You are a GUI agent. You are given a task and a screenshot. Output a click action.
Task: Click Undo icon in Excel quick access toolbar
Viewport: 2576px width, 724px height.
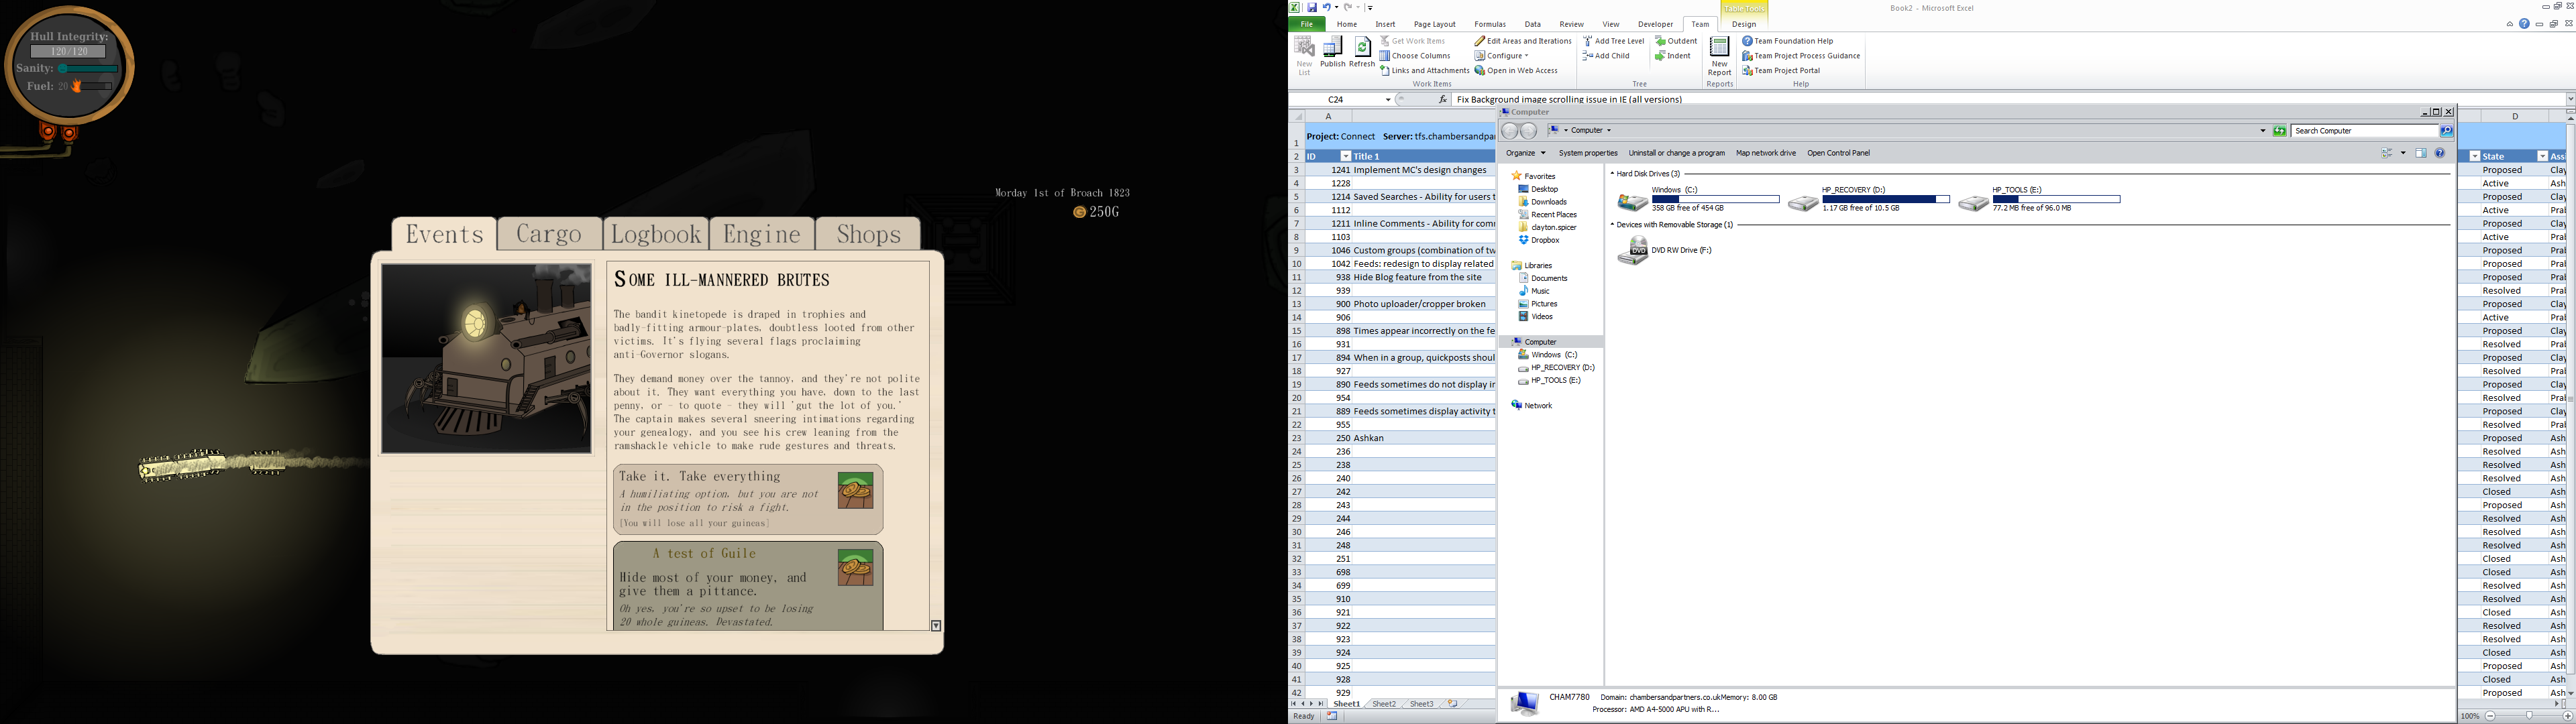tap(1327, 7)
